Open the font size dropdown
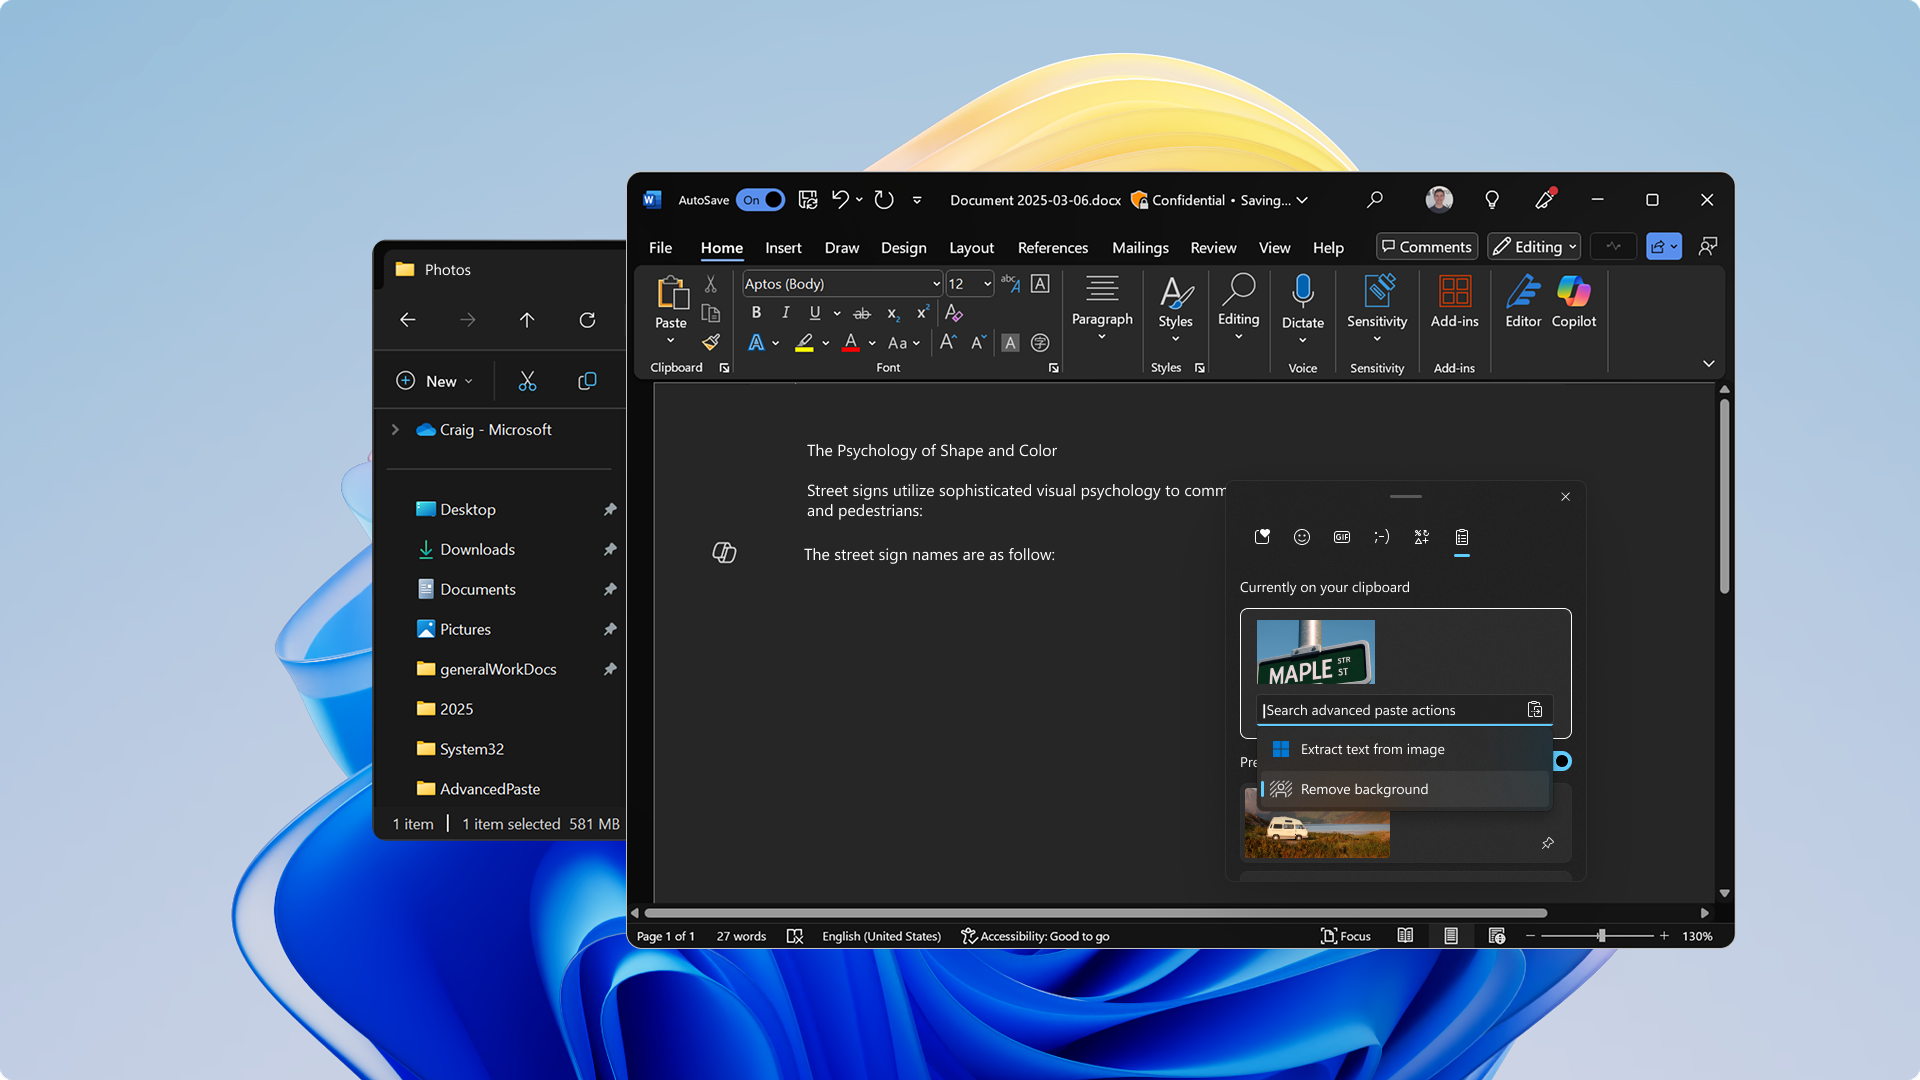 tap(987, 284)
